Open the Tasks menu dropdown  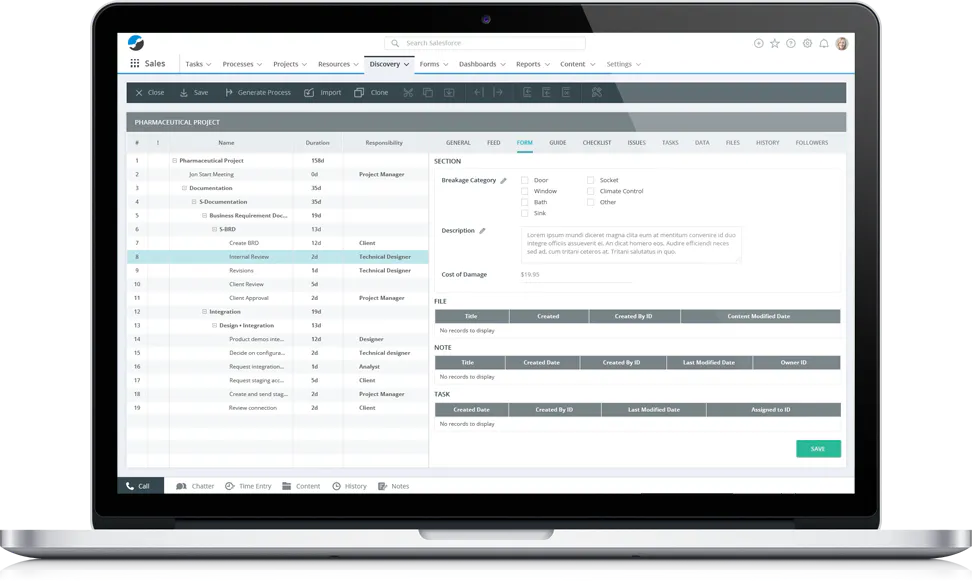click(x=198, y=64)
